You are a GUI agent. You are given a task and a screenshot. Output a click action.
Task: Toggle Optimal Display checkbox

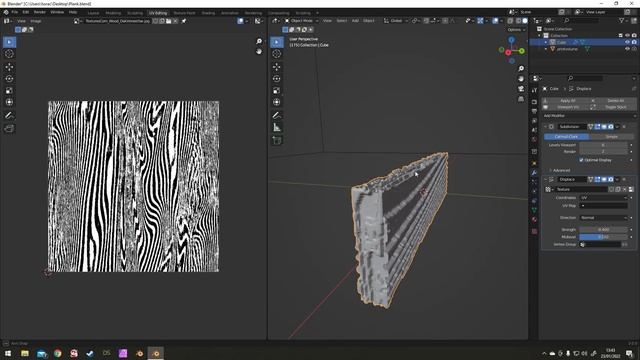coord(581,160)
